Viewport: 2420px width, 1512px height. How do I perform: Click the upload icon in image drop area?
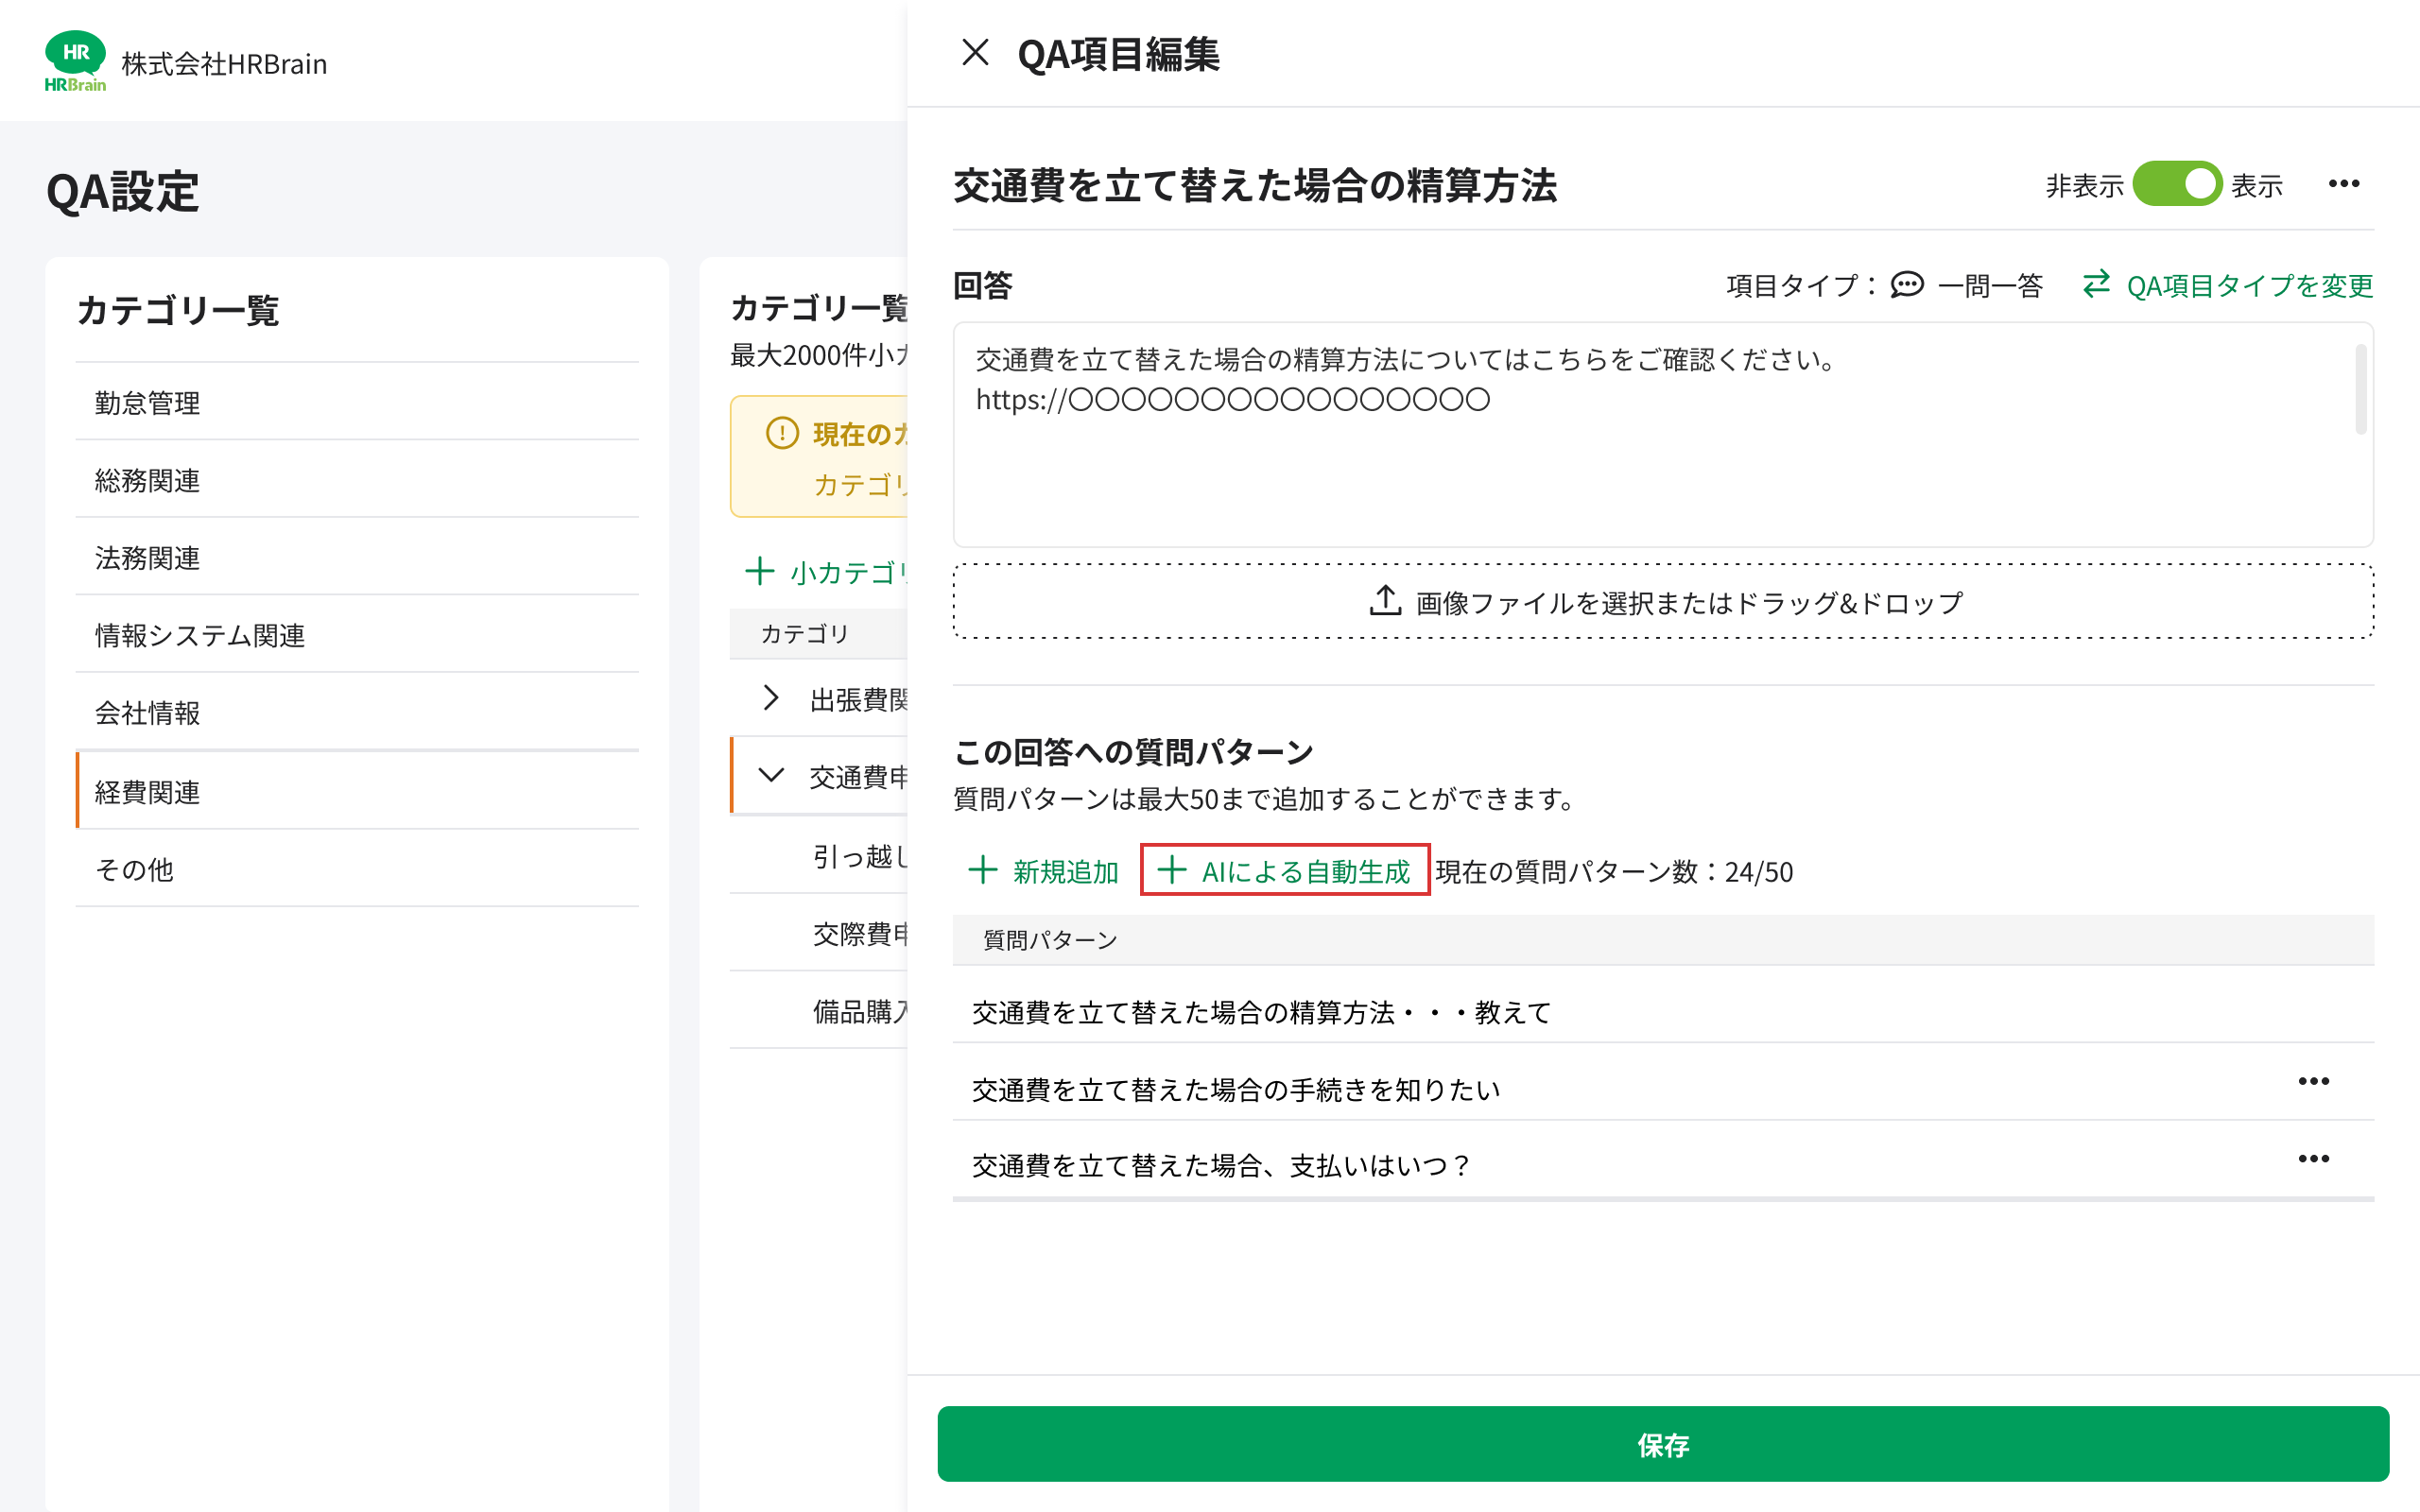[1385, 601]
